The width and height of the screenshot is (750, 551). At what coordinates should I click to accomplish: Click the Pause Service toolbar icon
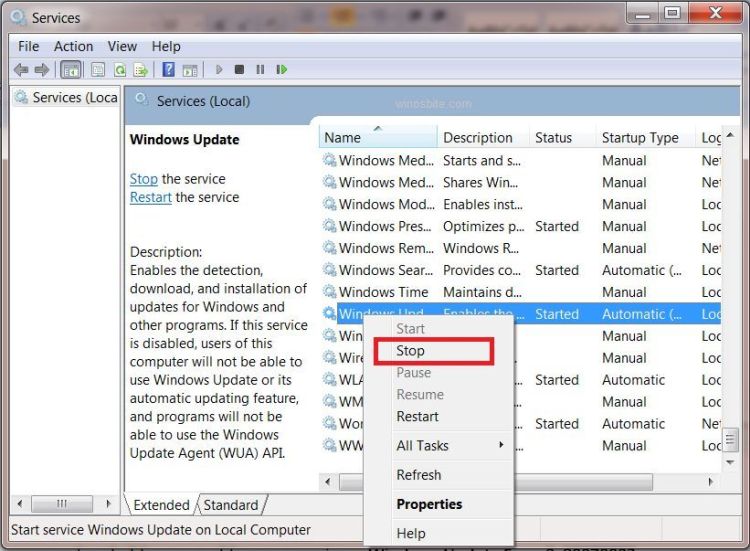[260, 70]
